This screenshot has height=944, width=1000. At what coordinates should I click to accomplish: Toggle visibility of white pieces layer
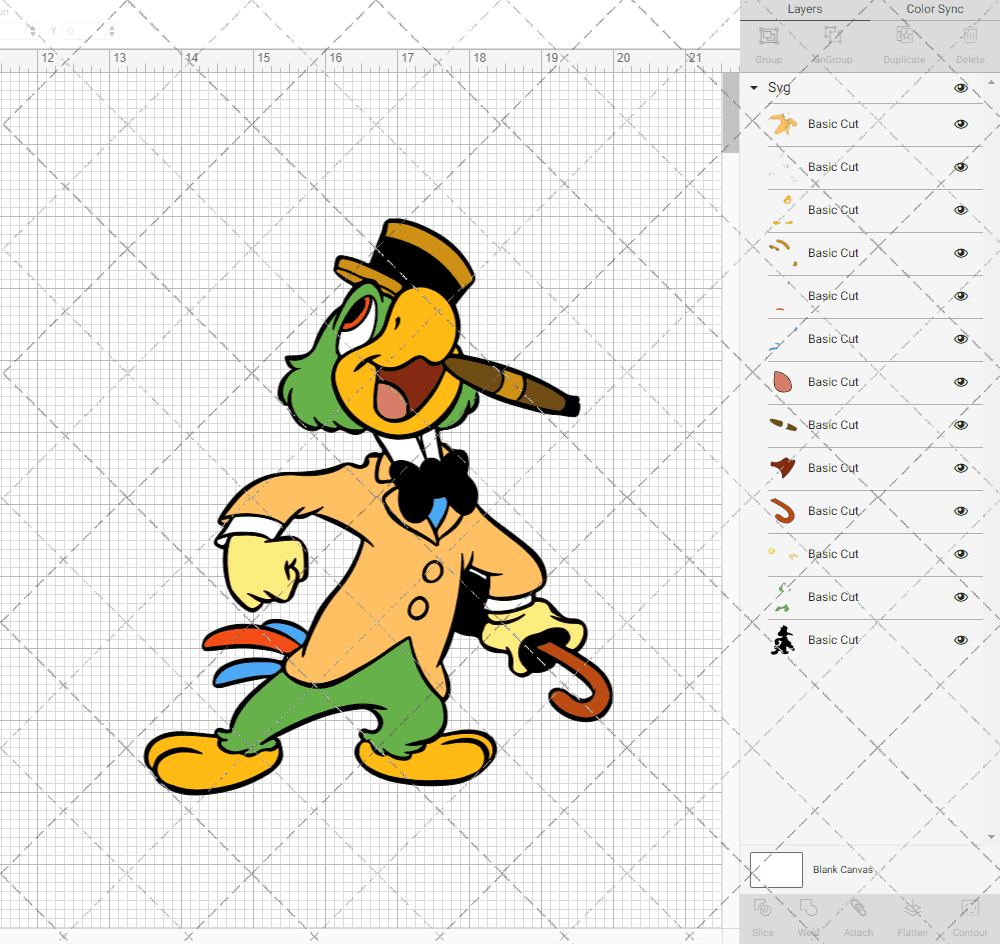[960, 167]
